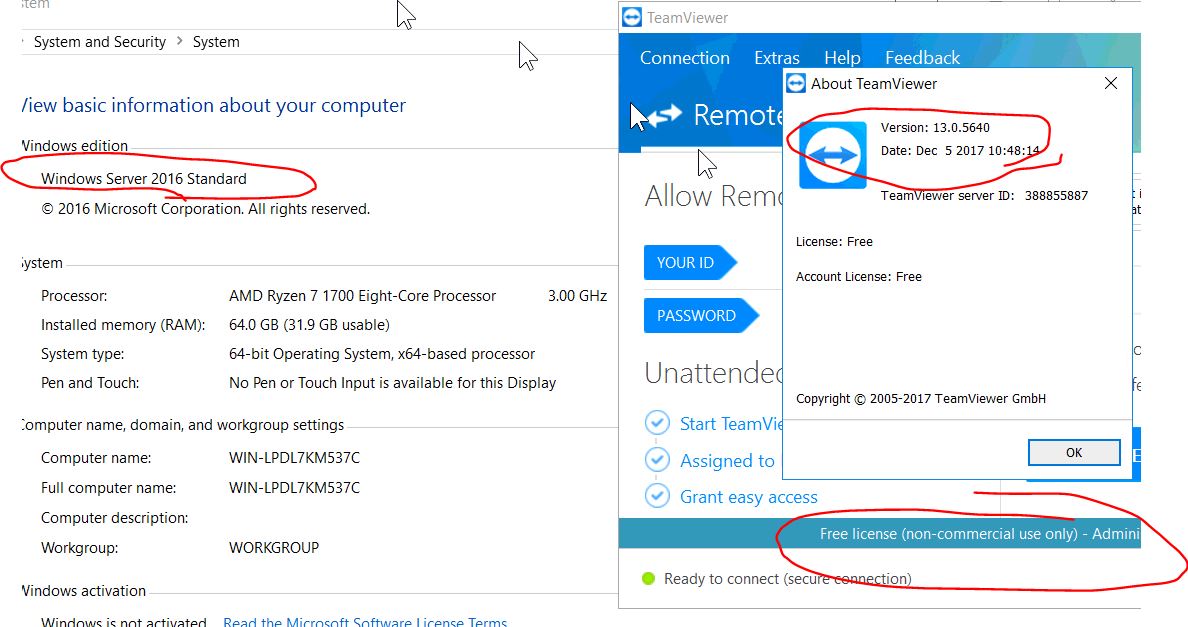The image size is (1188, 627).
Task: Open the Connection menu
Action: point(685,58)
